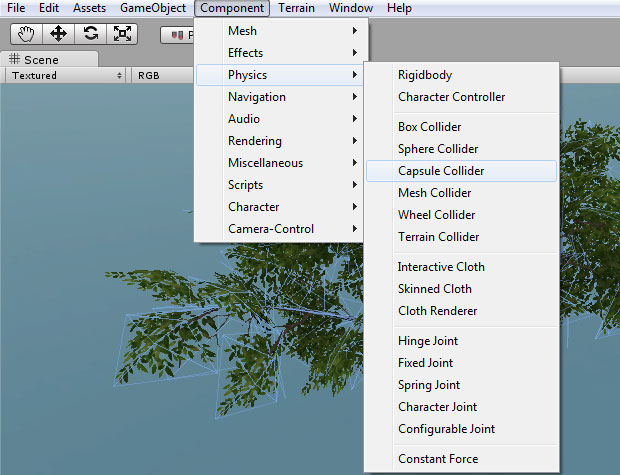
Task: Open the Textured draw mode dropdown
Action: (x=66, y=75)
